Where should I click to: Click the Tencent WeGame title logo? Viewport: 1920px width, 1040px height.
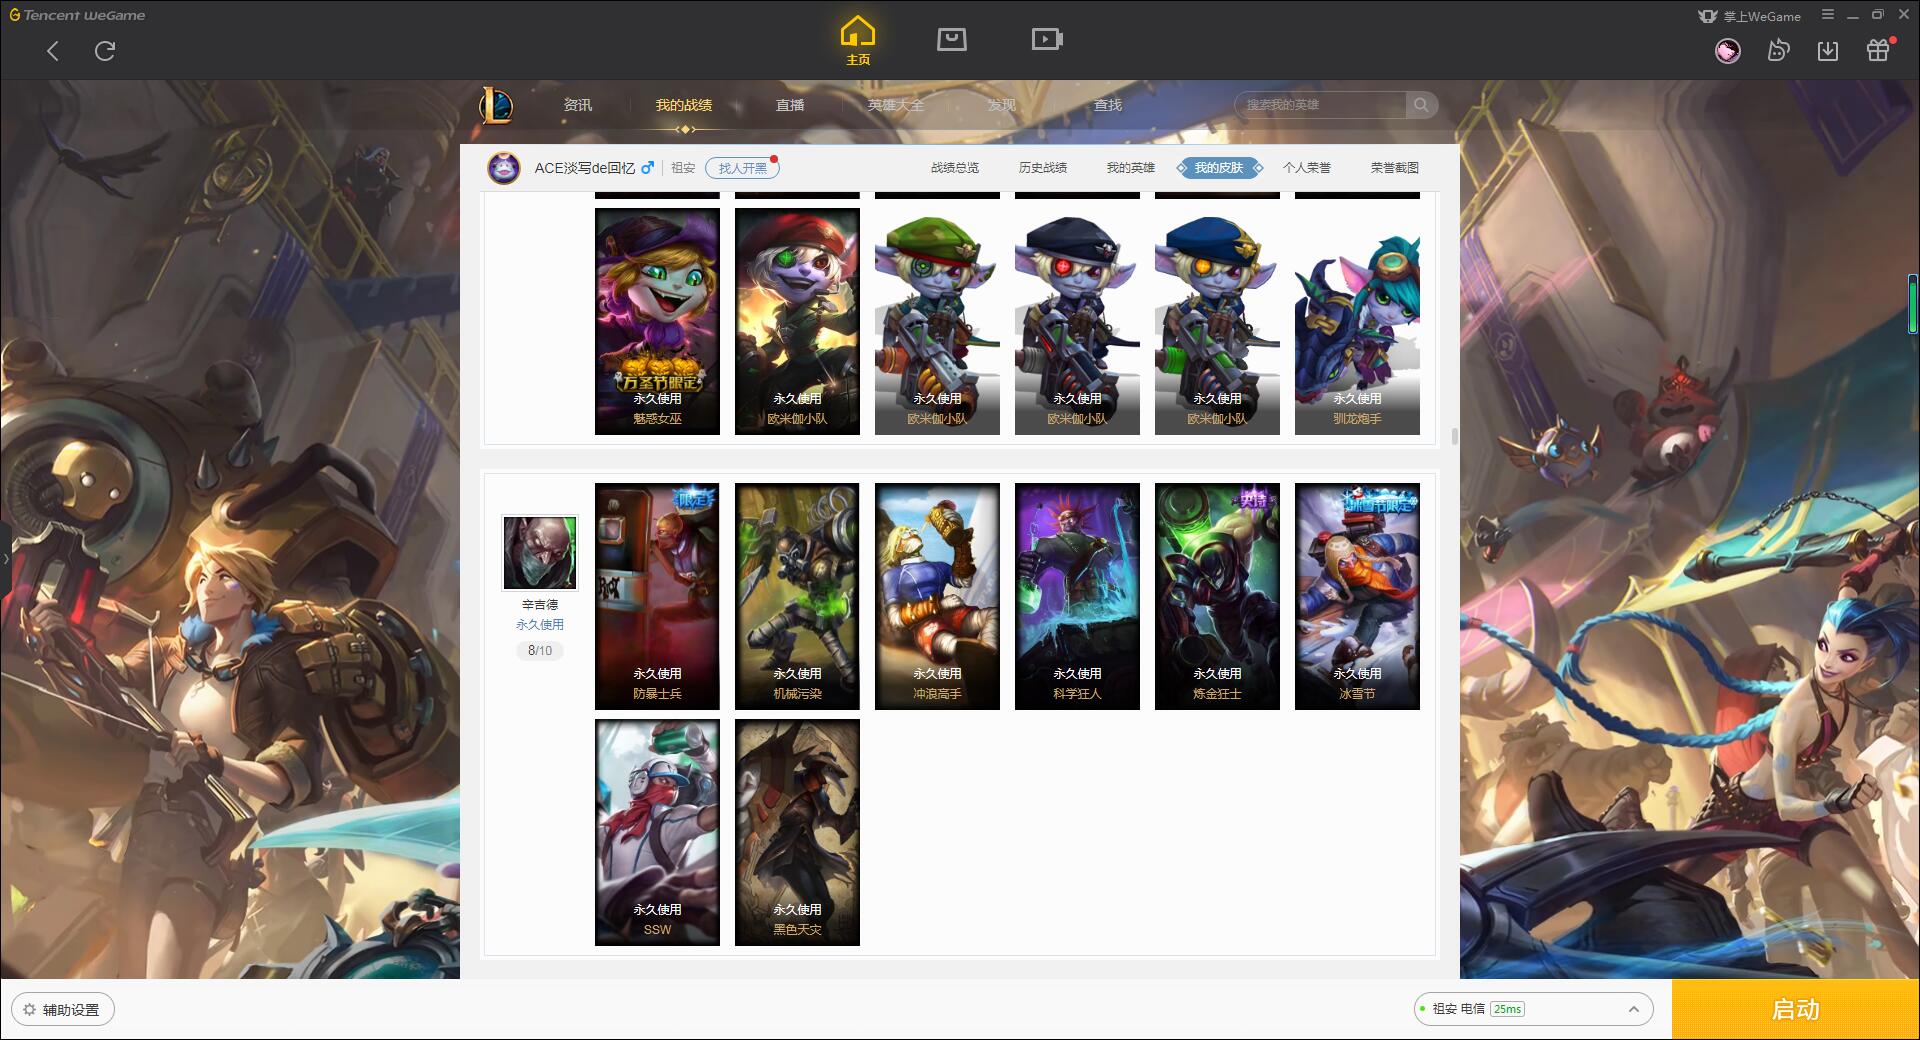point(78,15)
